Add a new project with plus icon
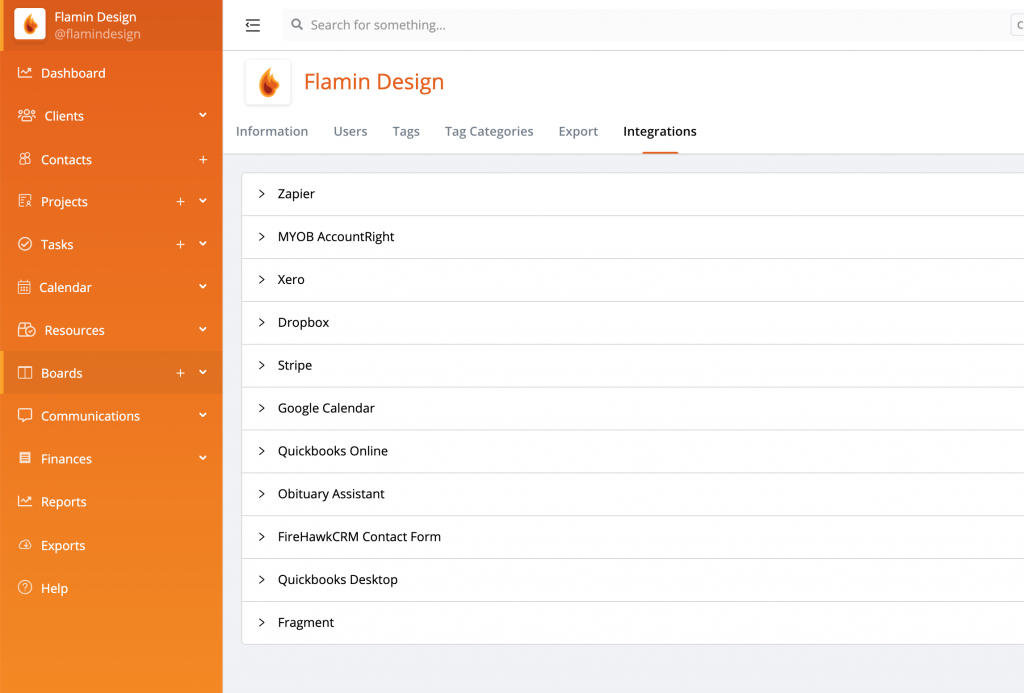 (x=180, y=202)
